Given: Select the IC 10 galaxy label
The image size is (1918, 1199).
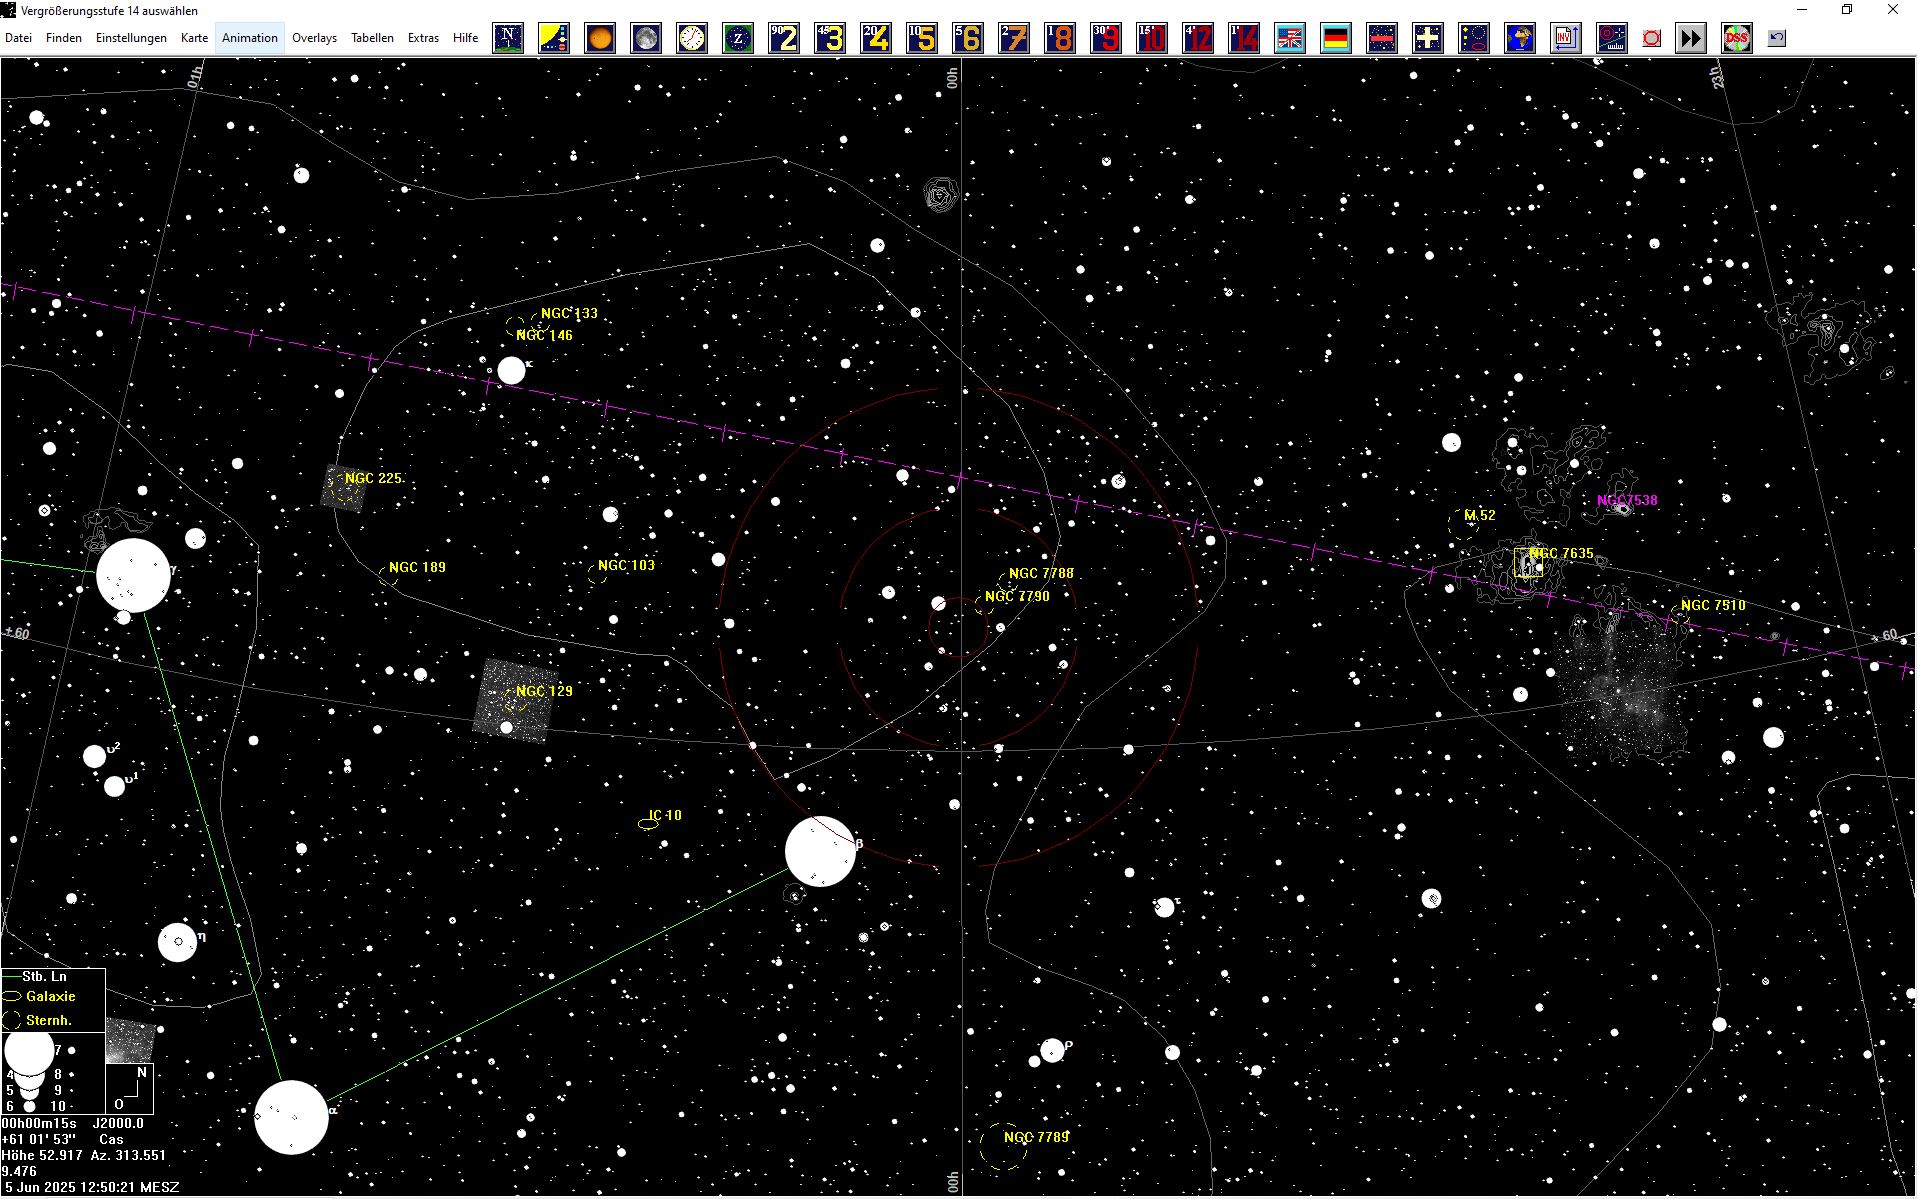Looking at the screenshot, I should (x=665, y=815).
